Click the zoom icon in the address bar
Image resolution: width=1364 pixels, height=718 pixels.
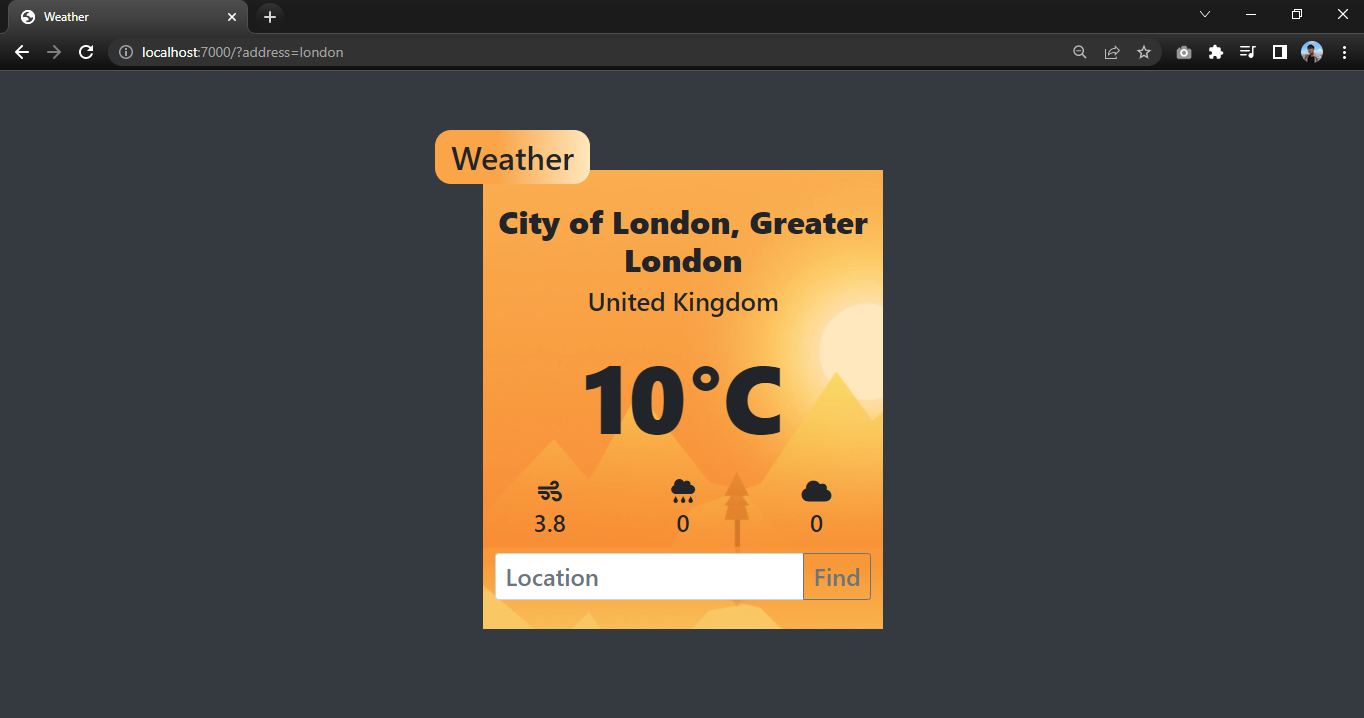click(x=1080, y=52)
